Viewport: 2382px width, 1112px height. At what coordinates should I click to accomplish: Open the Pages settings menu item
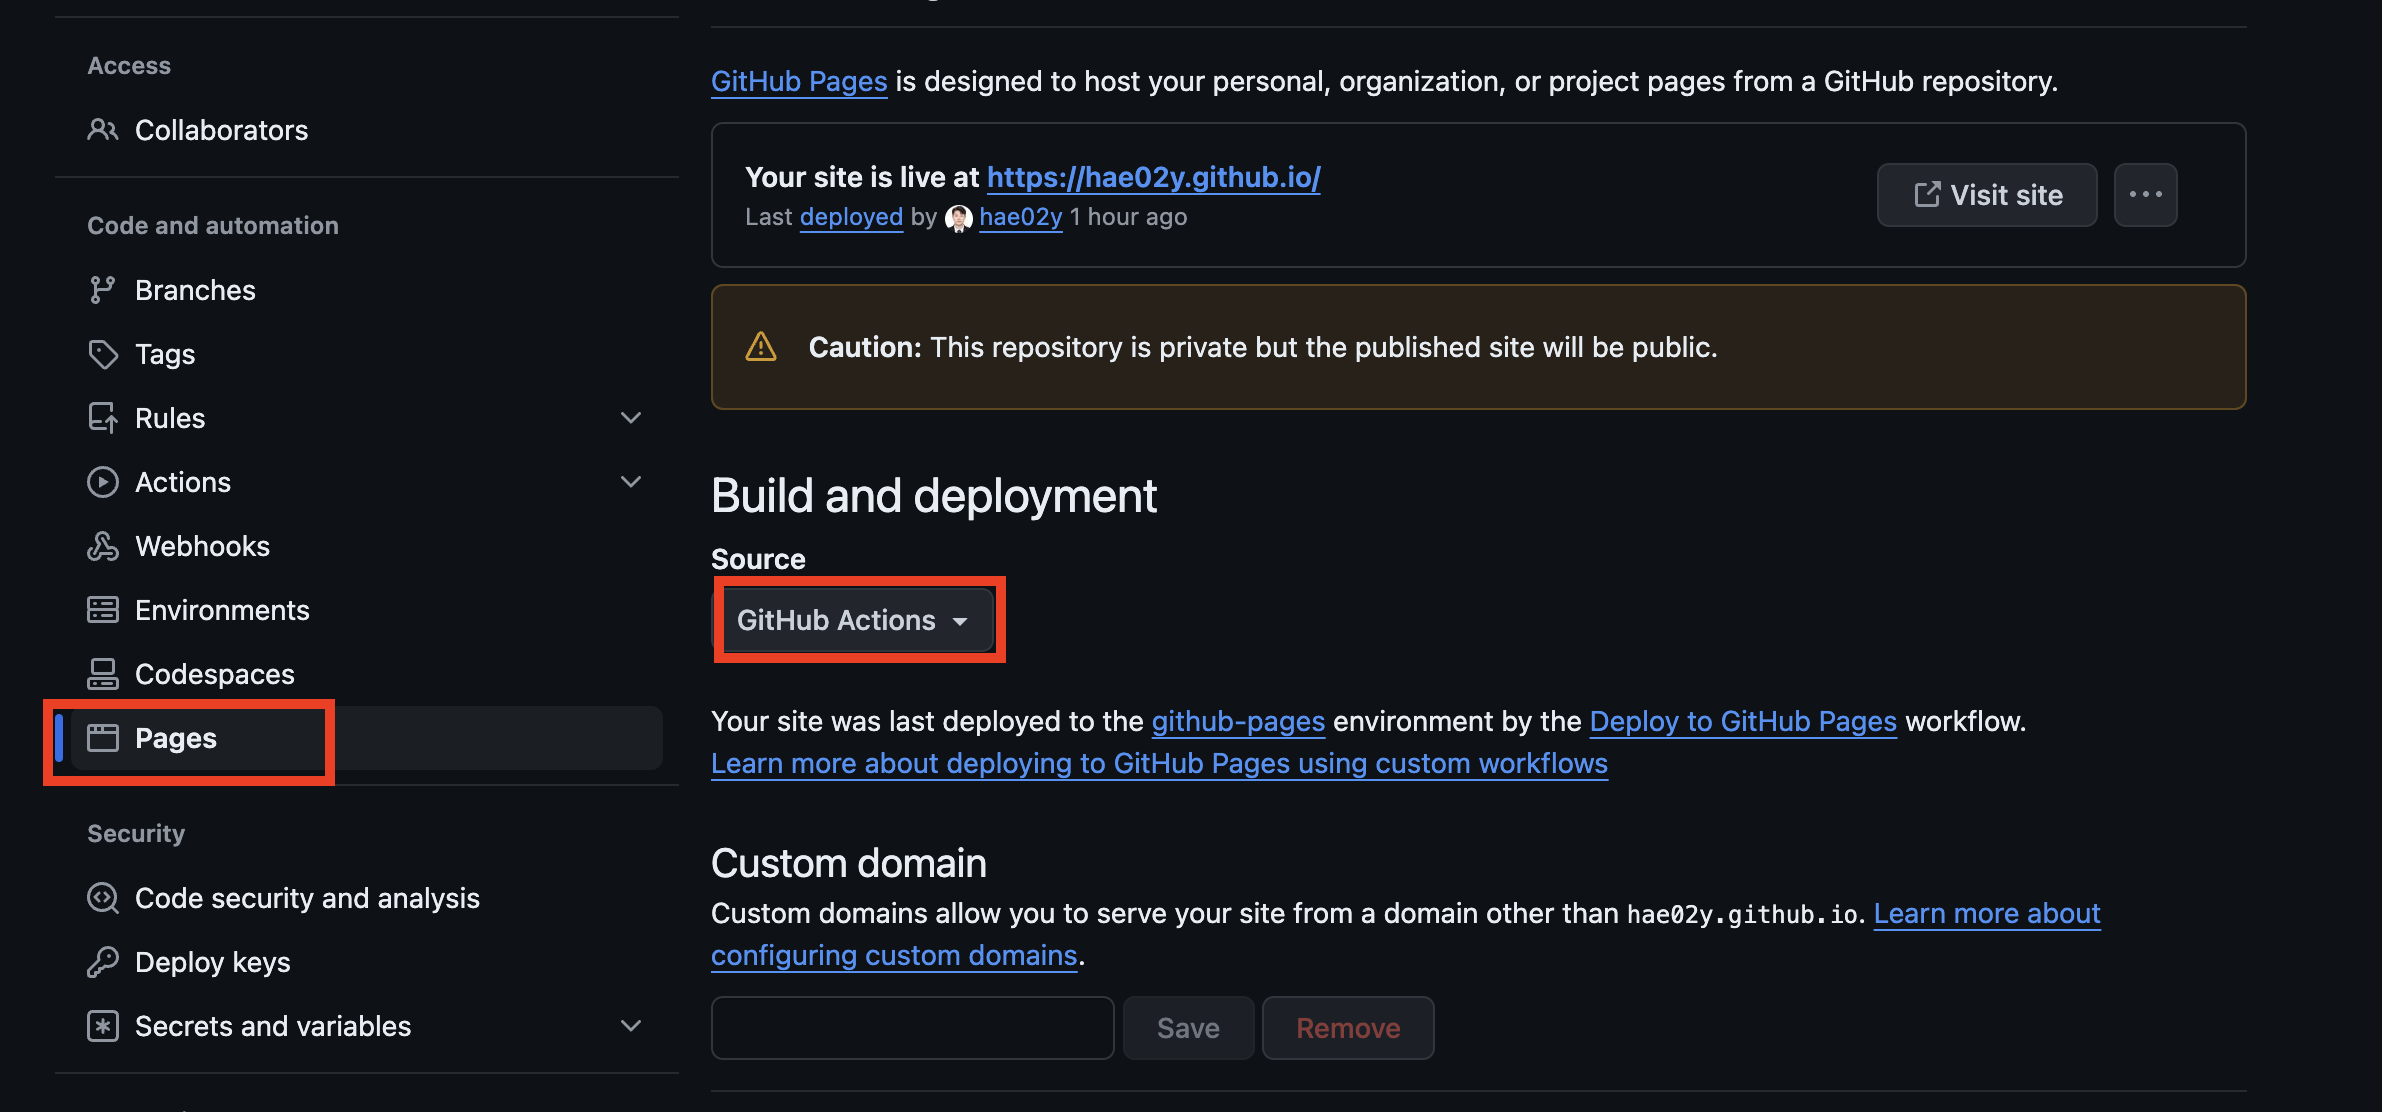pos(176,738)
